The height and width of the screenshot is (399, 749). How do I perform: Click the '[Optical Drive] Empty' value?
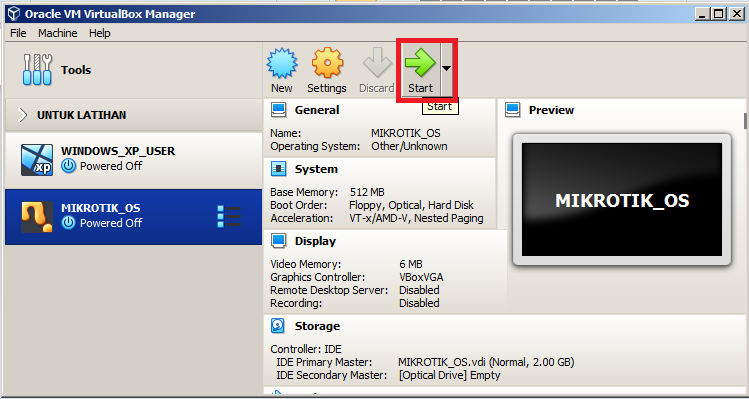pos(449,375)
